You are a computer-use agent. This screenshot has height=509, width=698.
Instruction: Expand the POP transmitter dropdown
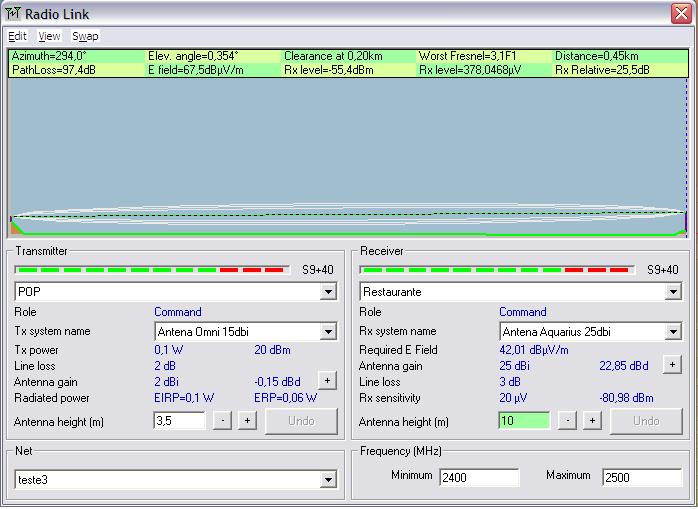pos(328,292)
